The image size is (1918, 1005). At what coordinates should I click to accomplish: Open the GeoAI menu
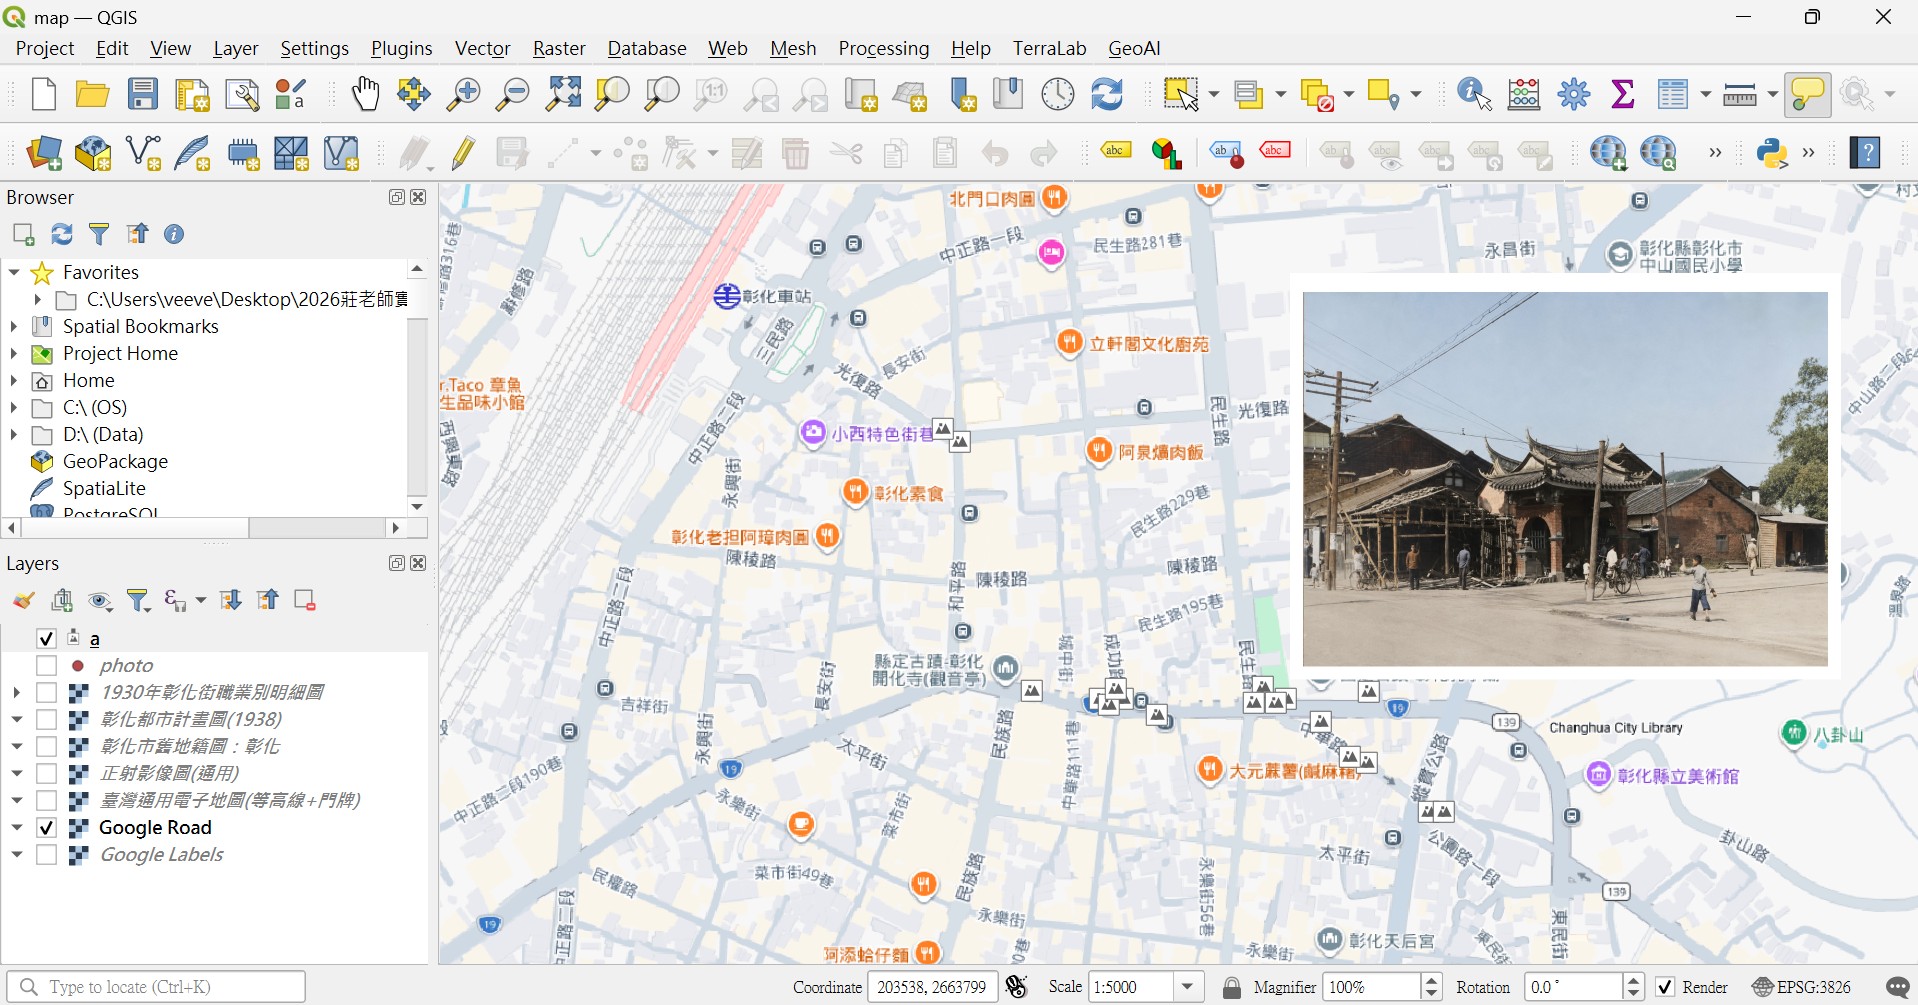pos(1134,48)
